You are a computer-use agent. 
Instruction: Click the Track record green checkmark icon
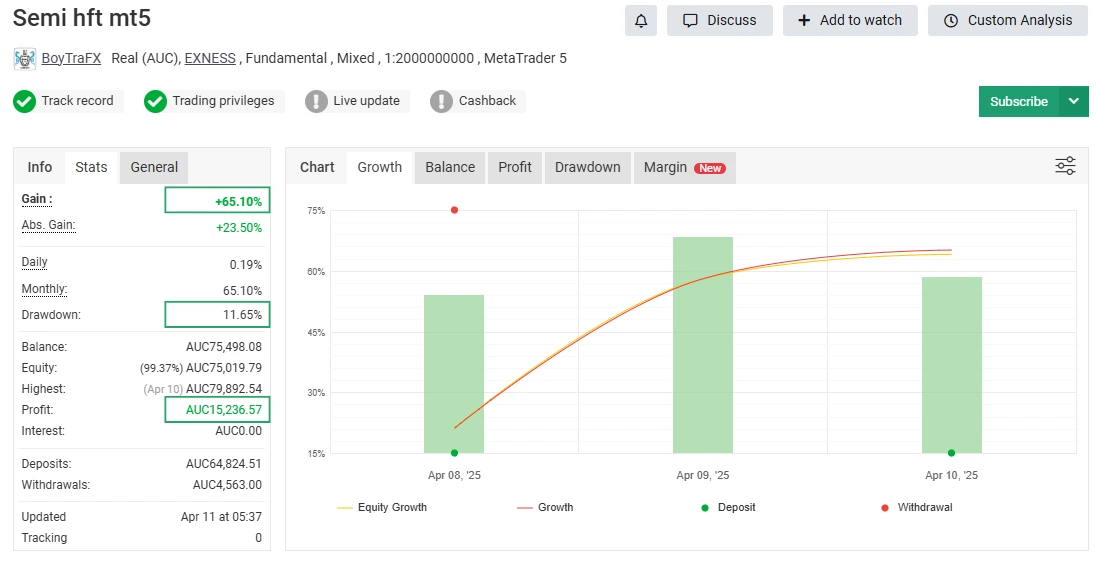point(25,101)
